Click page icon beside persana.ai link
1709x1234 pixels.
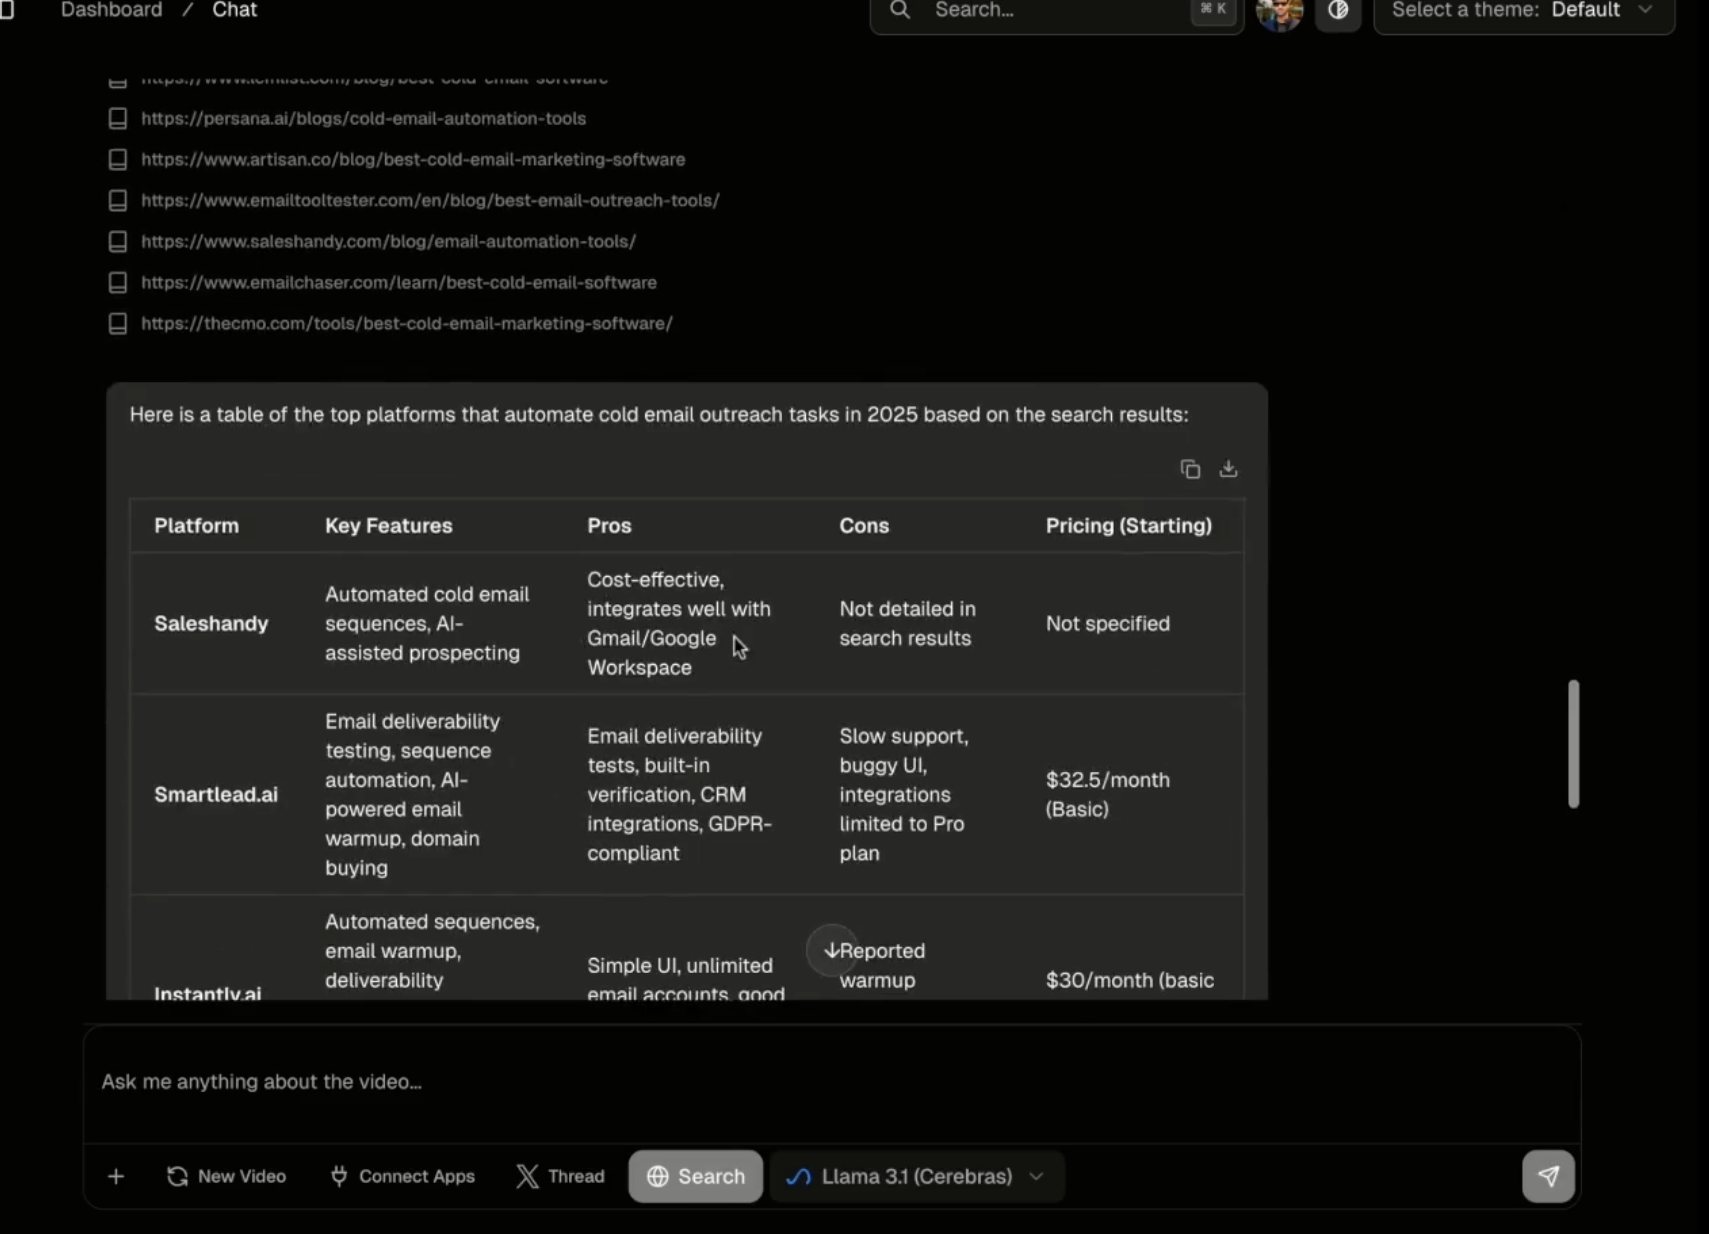(118, 119)
